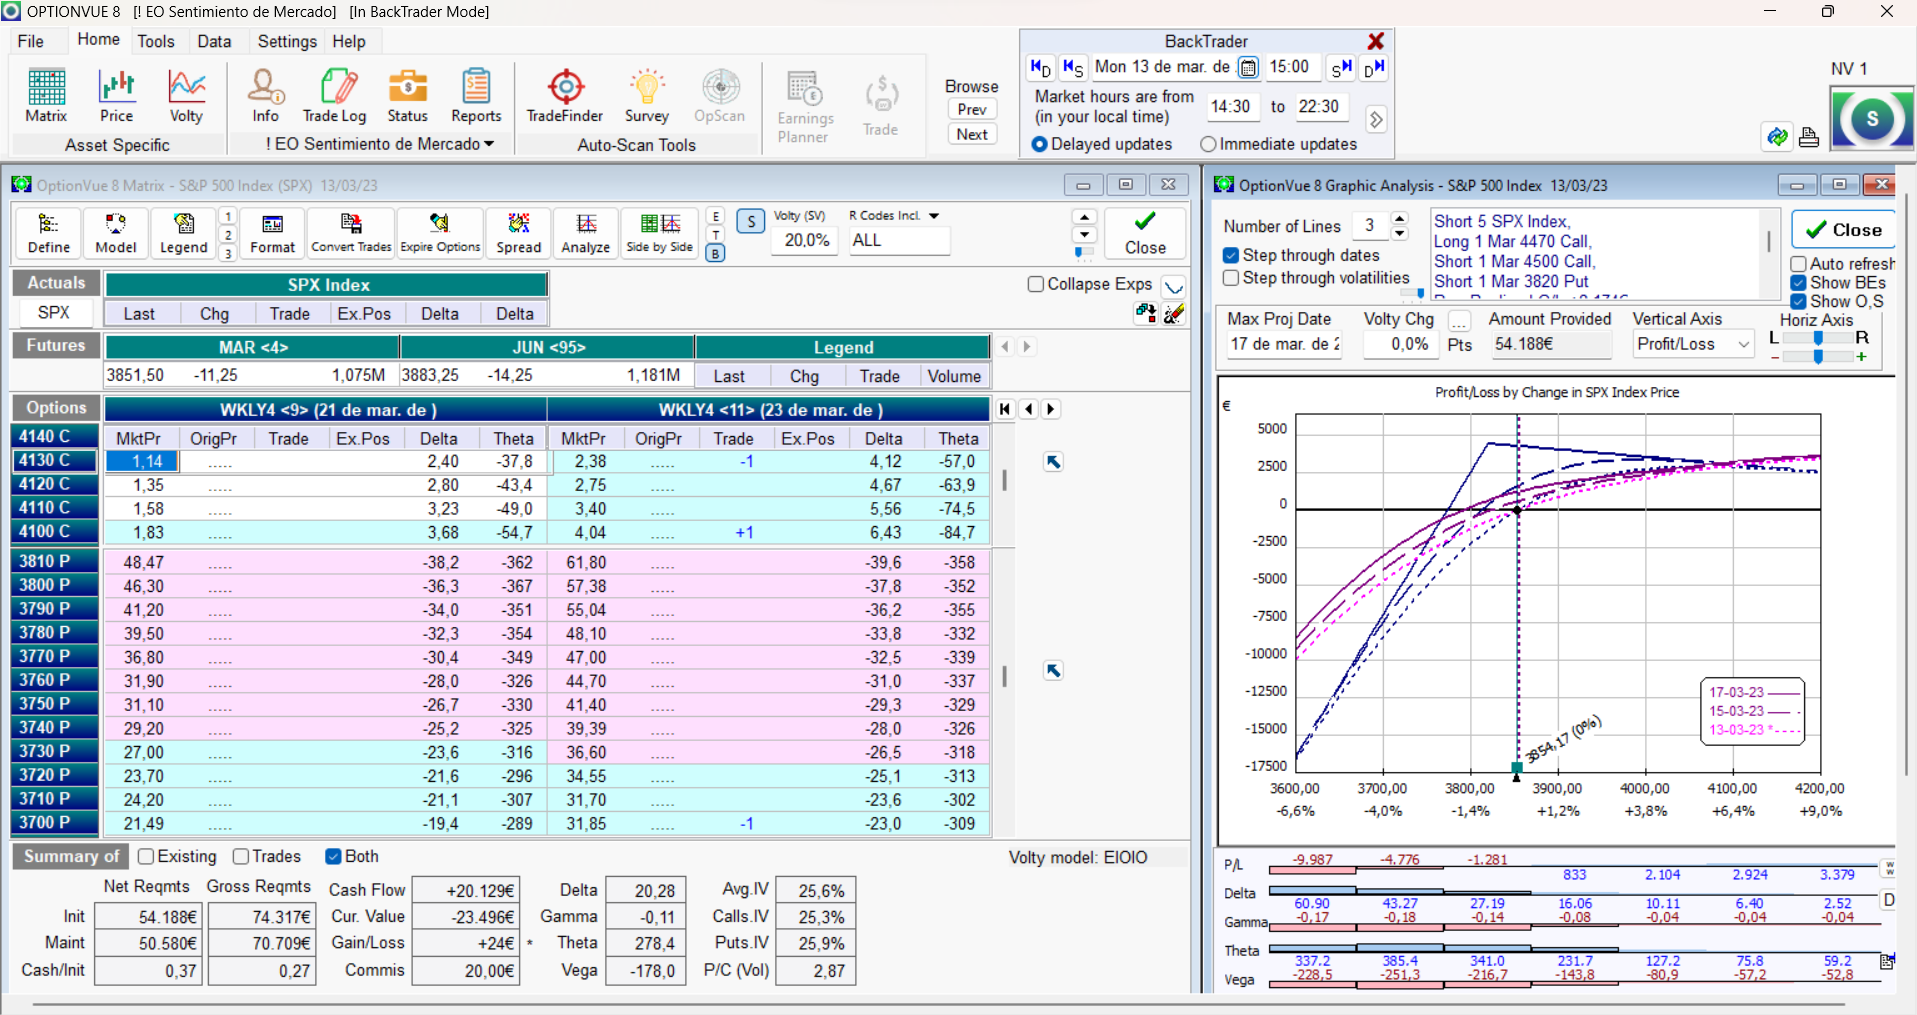Increase the Number of Lines value
This screenshot has height=1015, width=1917.
click(1400, 219)
